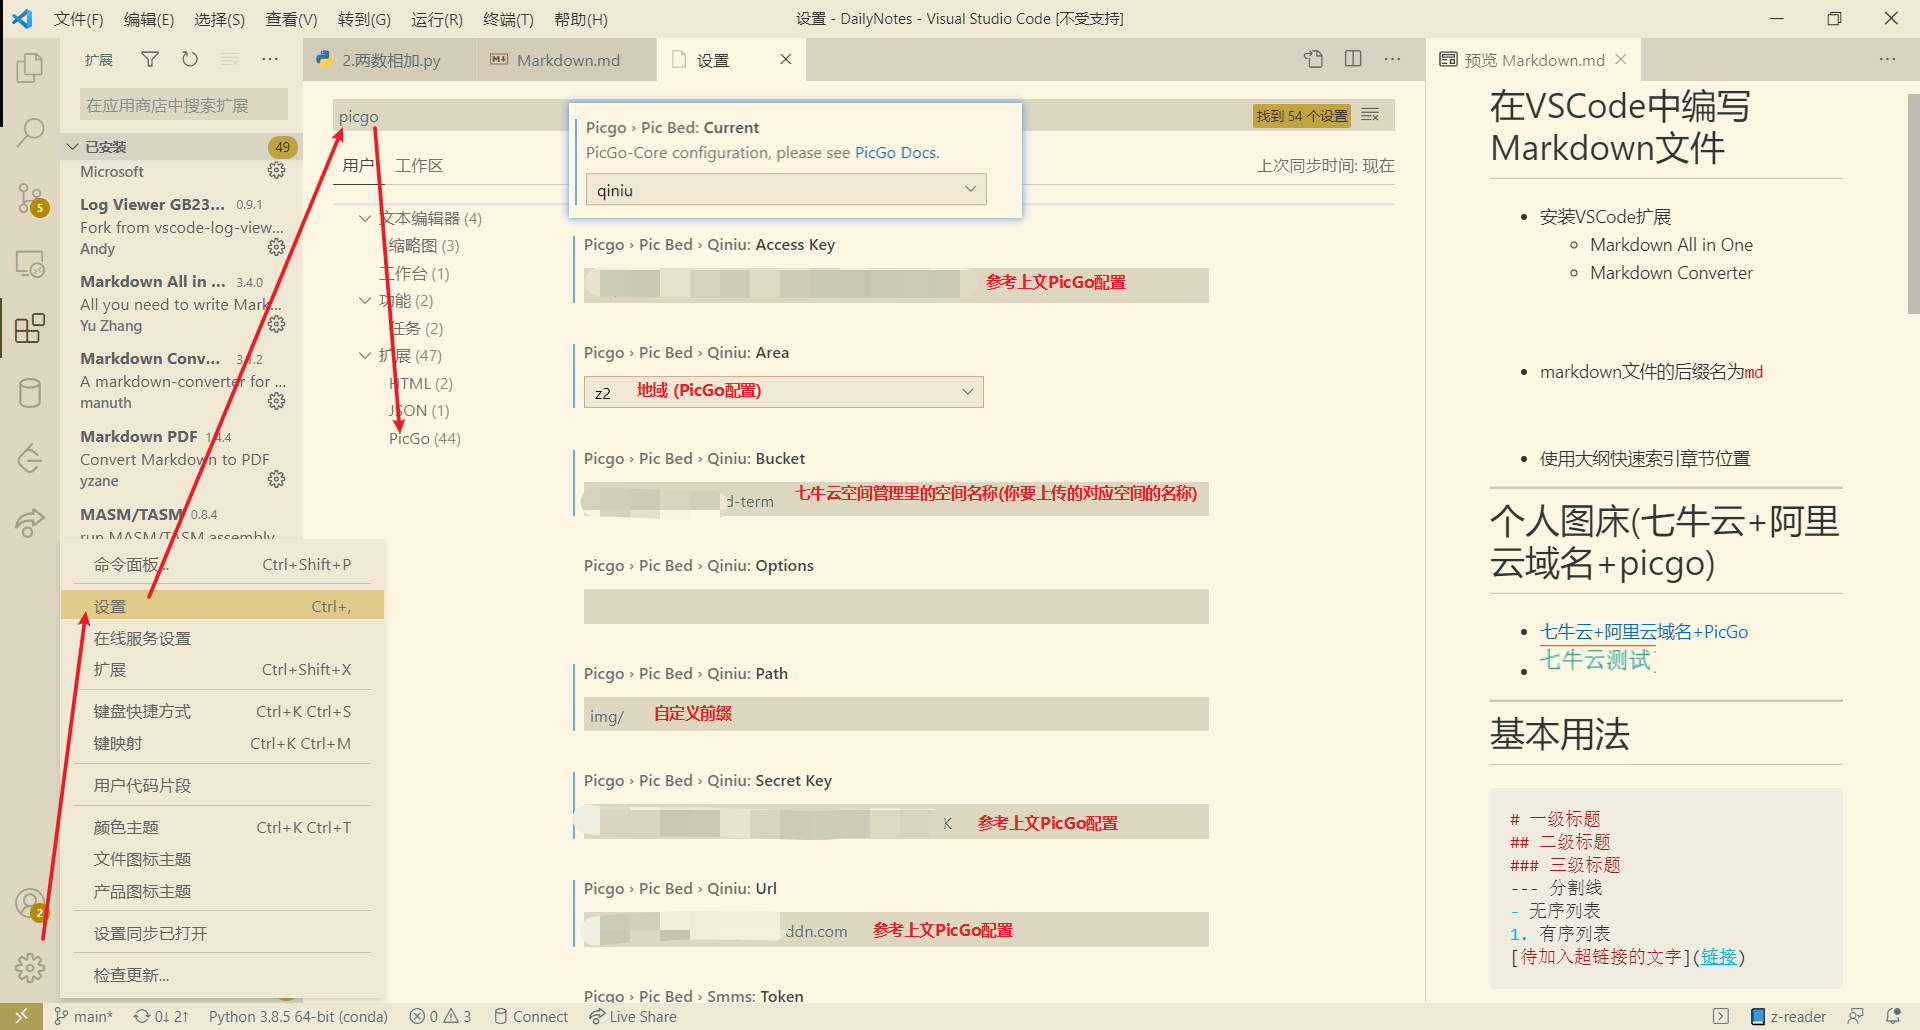The image size is (1920, 1030).
Task: Open settings JSON file icon
Action: 1314,60
